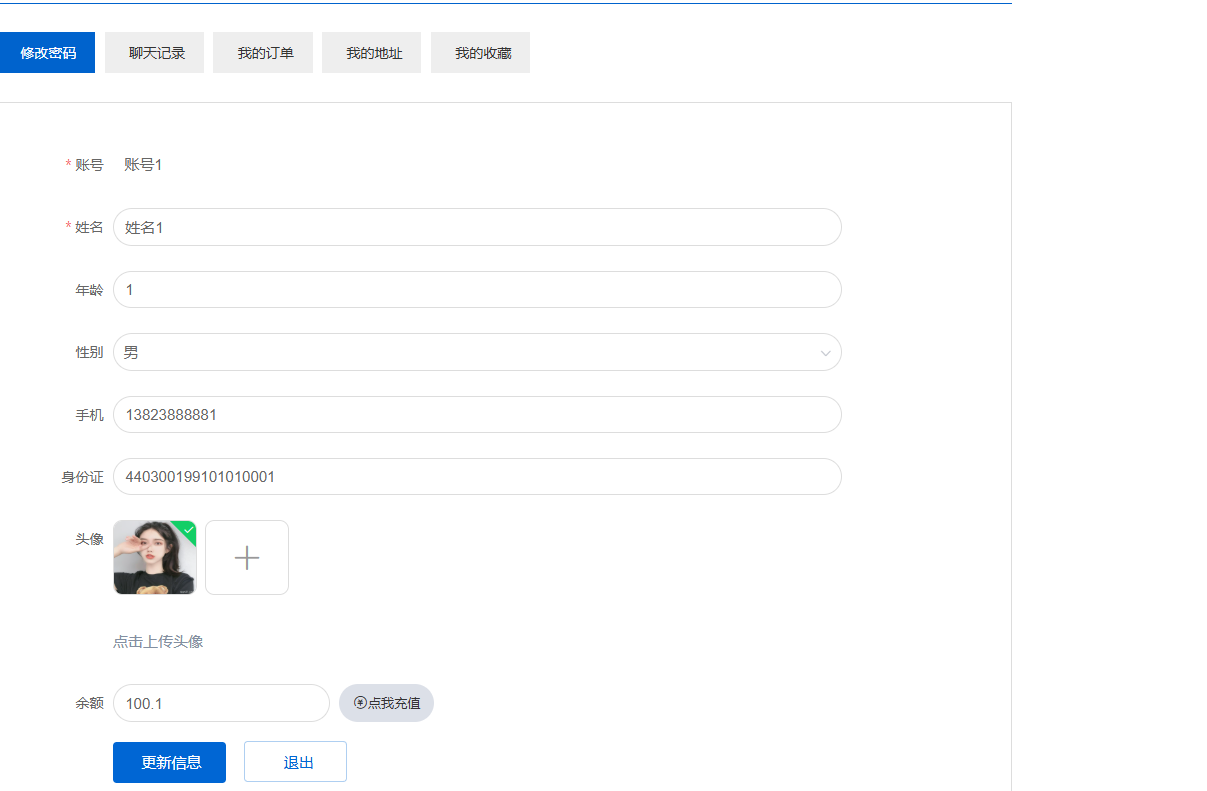Focus the 姓名 name input field
The height and width of the screenshot is (791, 1207).
pos(477,227)
